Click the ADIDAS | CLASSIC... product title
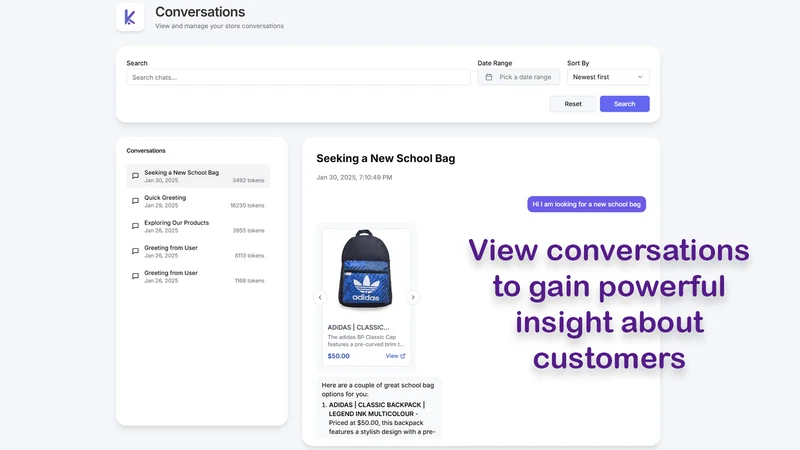 coord(358,327)
